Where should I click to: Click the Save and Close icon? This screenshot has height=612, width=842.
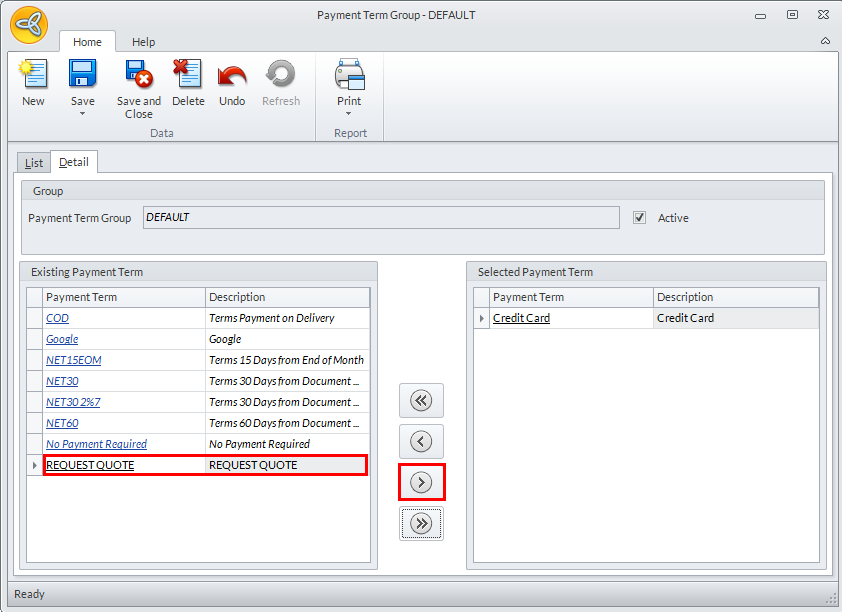[138, 75]
